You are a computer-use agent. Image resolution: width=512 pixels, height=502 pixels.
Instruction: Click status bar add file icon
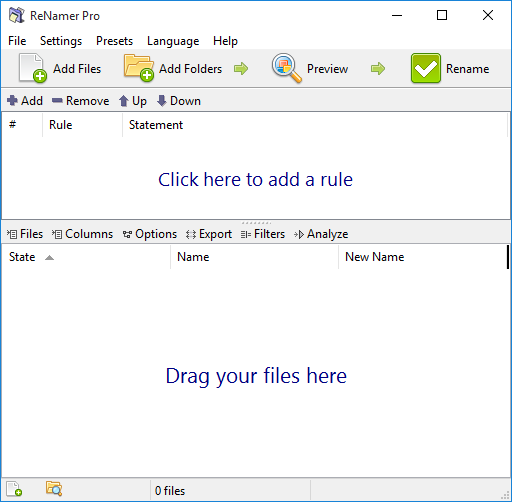pyautogui.click(x=14, y=489)
